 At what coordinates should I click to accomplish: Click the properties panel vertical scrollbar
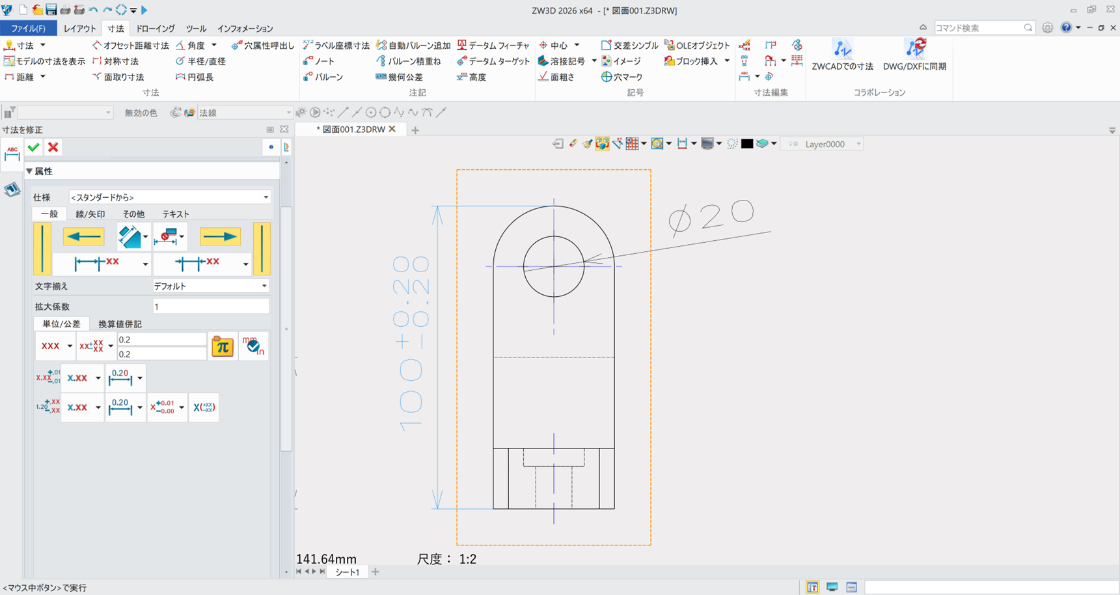(286, 329)
